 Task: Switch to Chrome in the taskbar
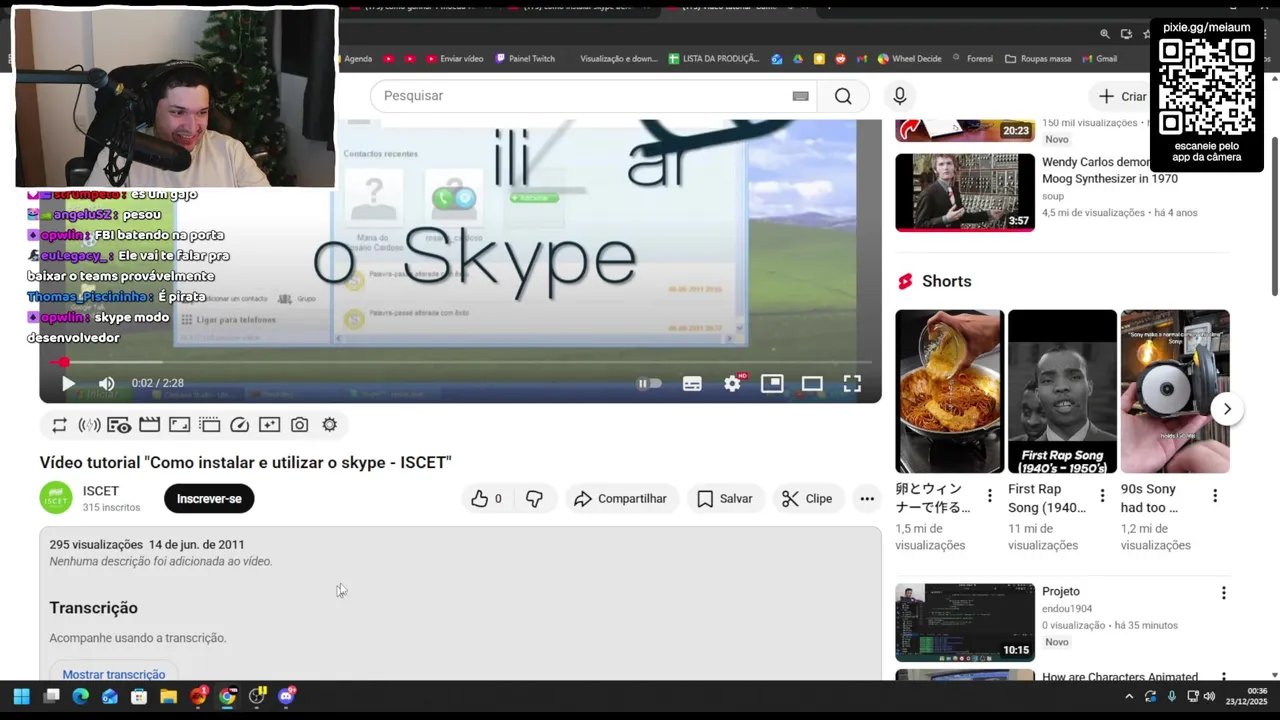pyautogui.click(x=227, y=696)
